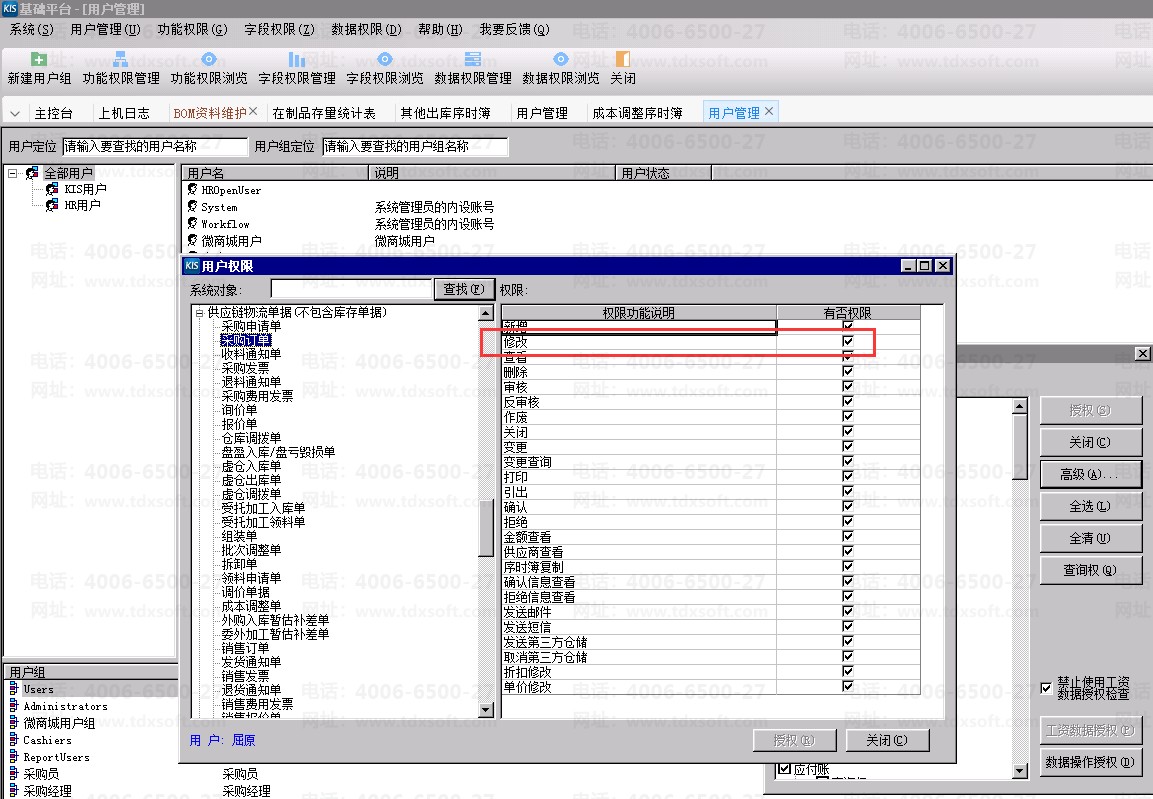Viewport: 1153px width, 799px height.
Task: Select 仓库调拨单 in the object tree
Action: pyautogui.click(x=251, y=437)
